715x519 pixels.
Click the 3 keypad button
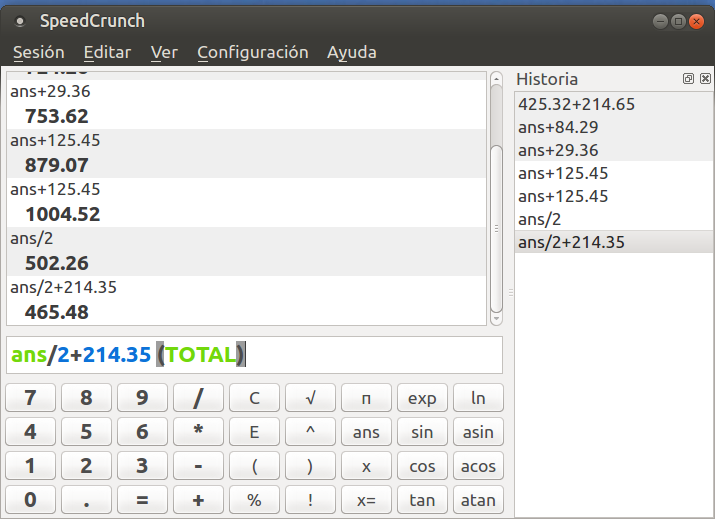[142, 466]
